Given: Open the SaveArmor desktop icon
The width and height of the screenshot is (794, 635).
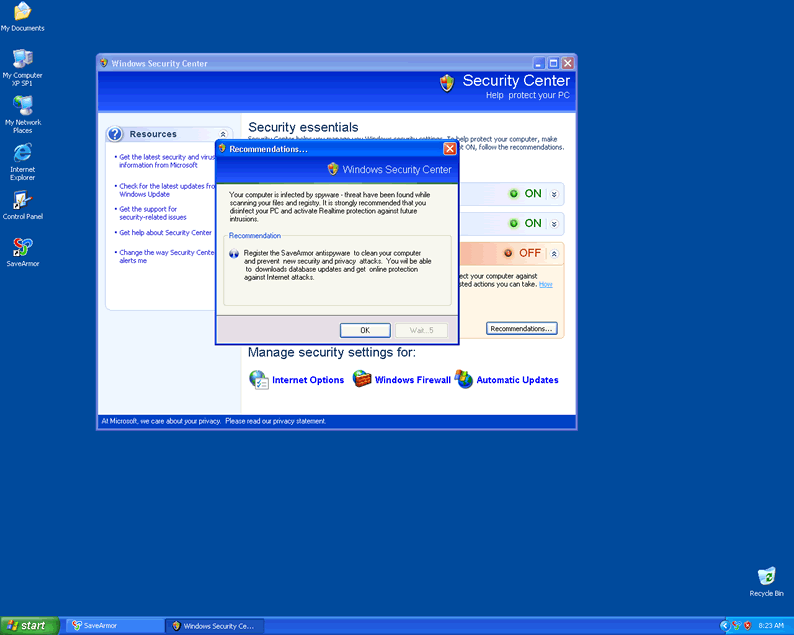Looking at the screenshot, I should click(x=22, y=248).
